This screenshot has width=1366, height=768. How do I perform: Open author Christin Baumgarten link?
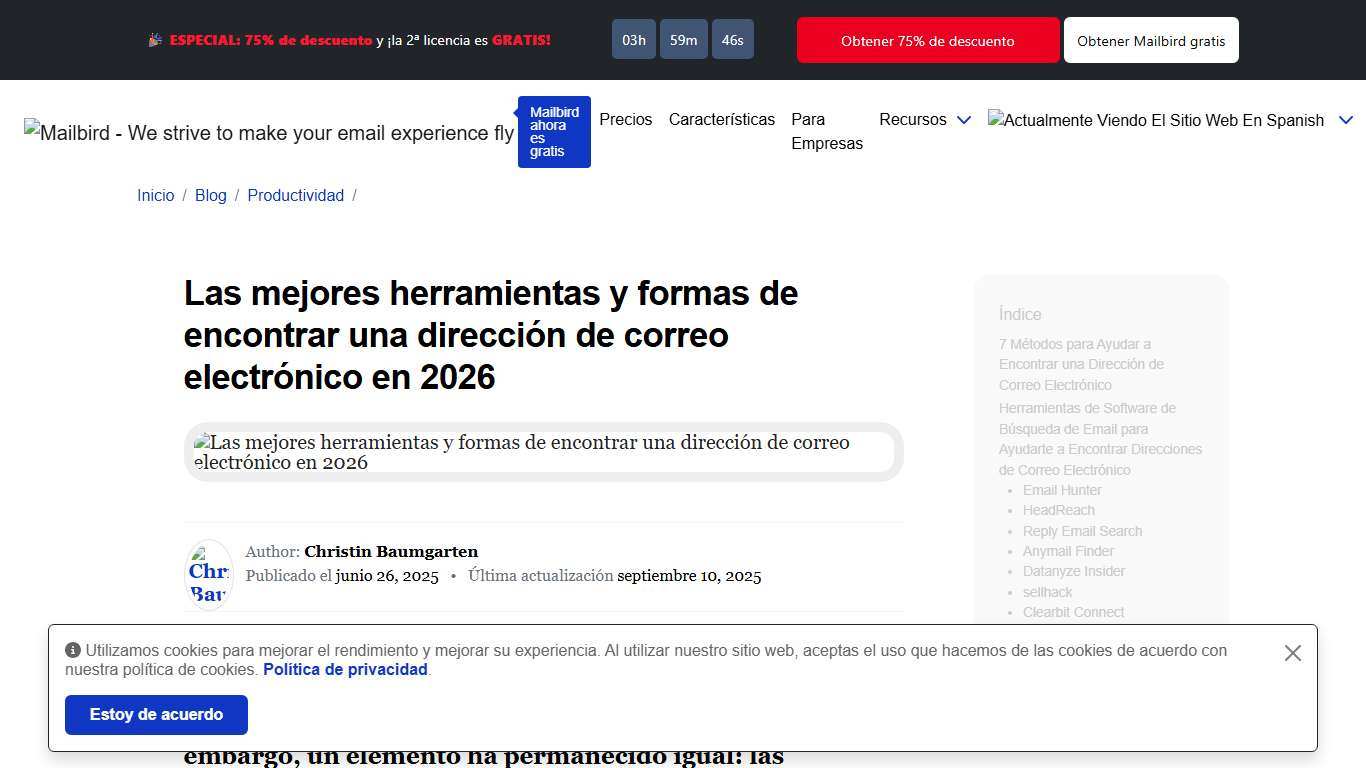(x=391, y=551)
